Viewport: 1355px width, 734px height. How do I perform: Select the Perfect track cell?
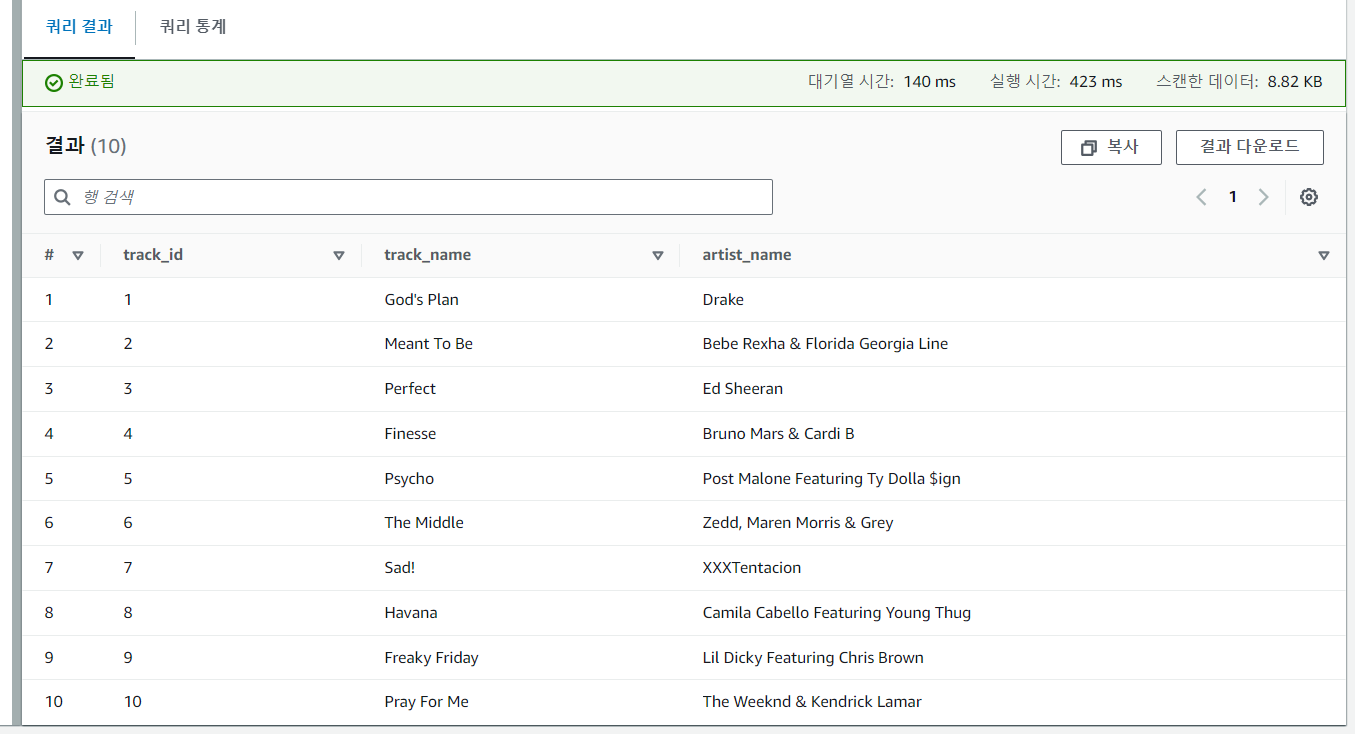tap(410, 389)
